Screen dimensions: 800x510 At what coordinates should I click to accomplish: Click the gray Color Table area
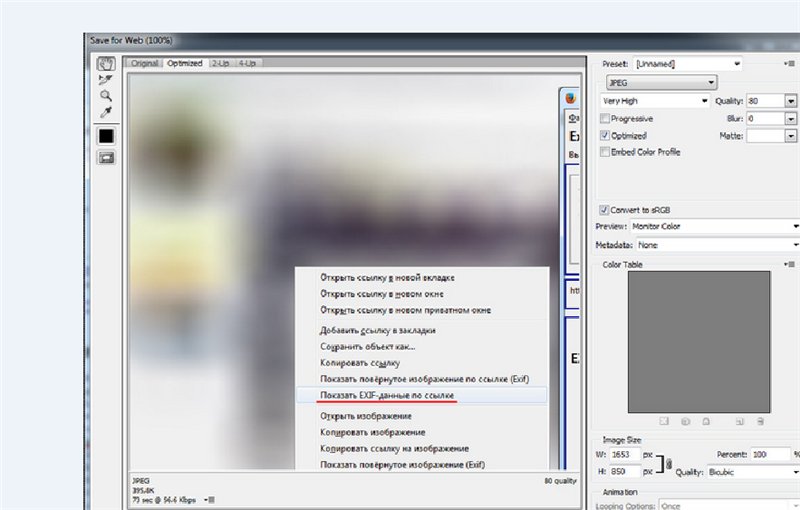tap(698, 342)
